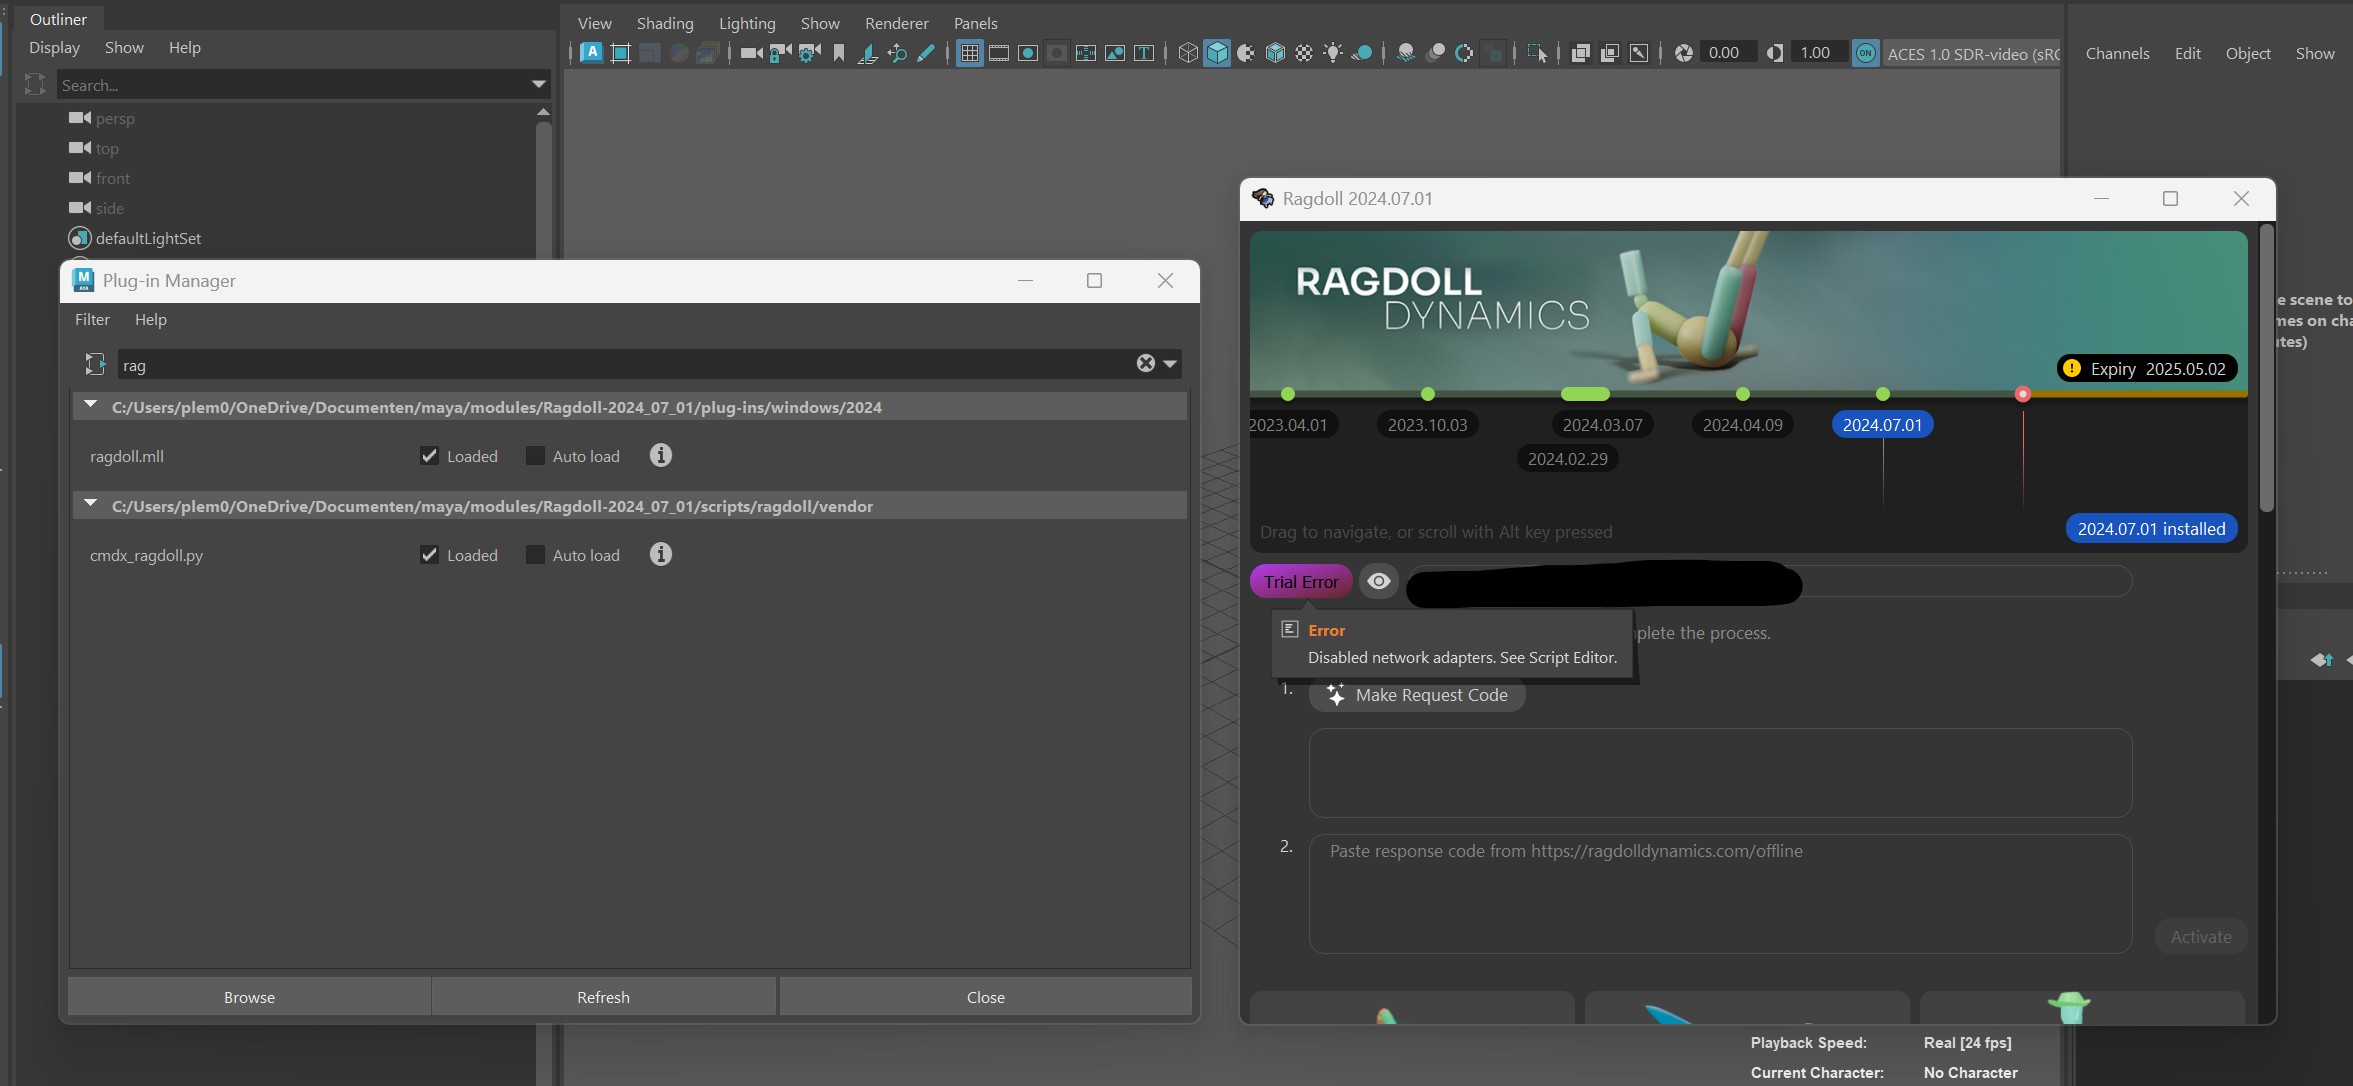
Task: Toggle Lock Camera icon in viewport toolbar
Action: pos(780,54)
